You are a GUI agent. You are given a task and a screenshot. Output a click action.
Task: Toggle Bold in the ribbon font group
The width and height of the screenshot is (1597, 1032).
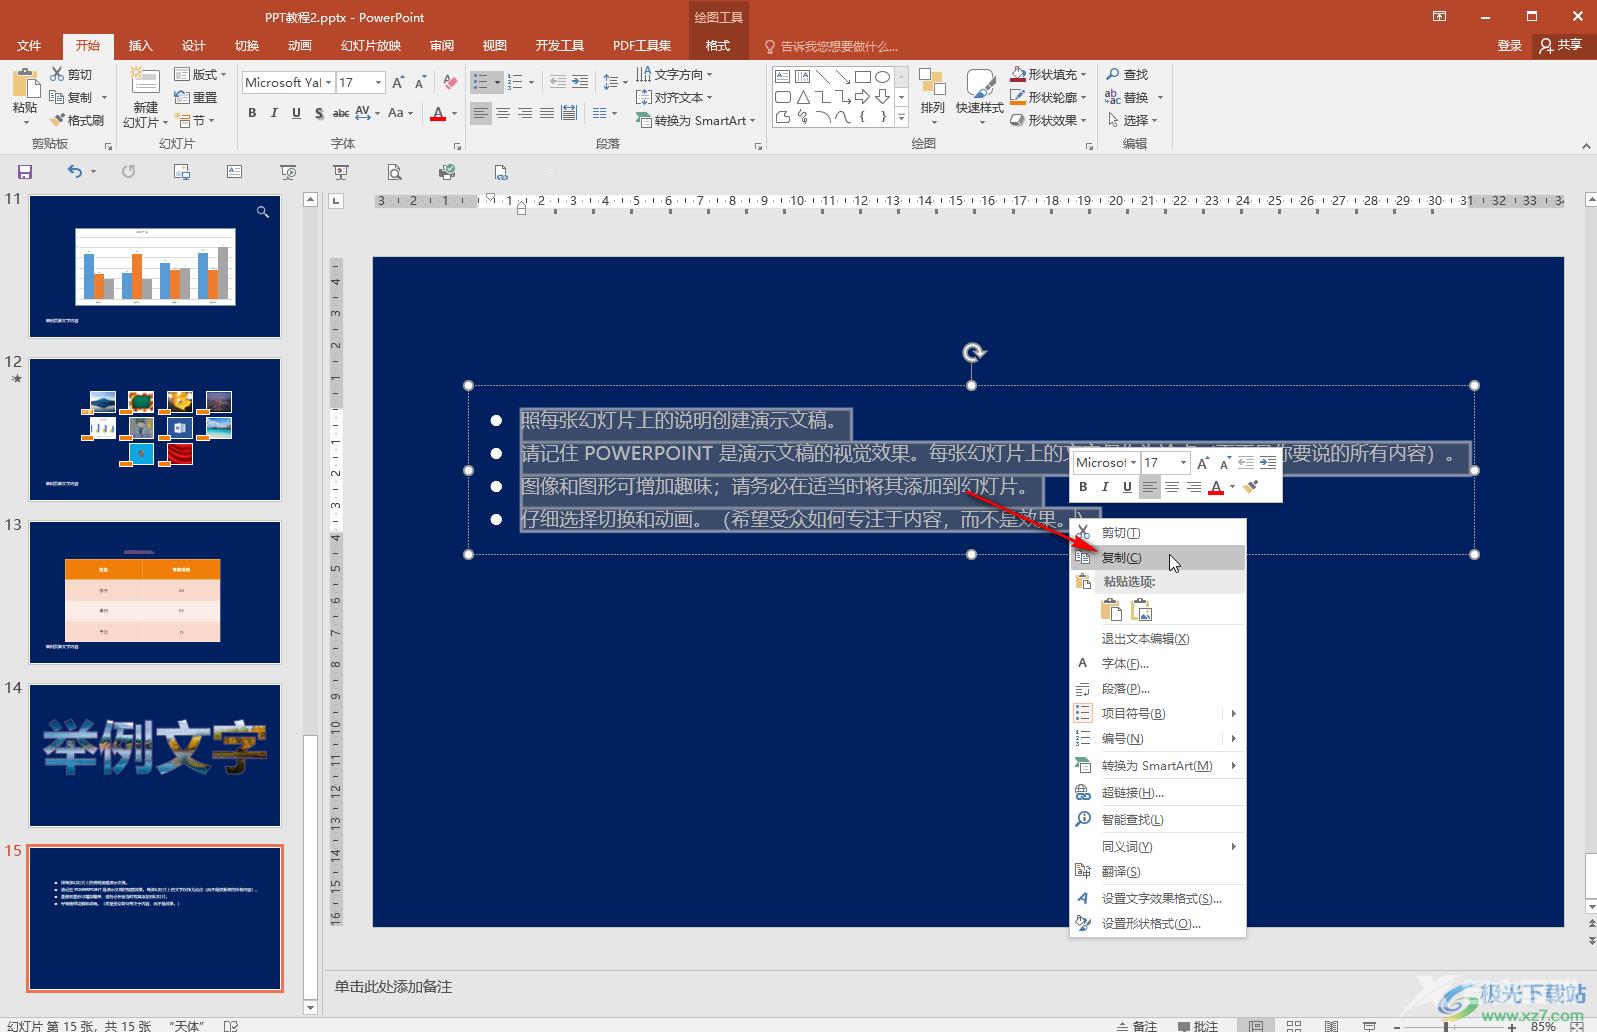252,113
